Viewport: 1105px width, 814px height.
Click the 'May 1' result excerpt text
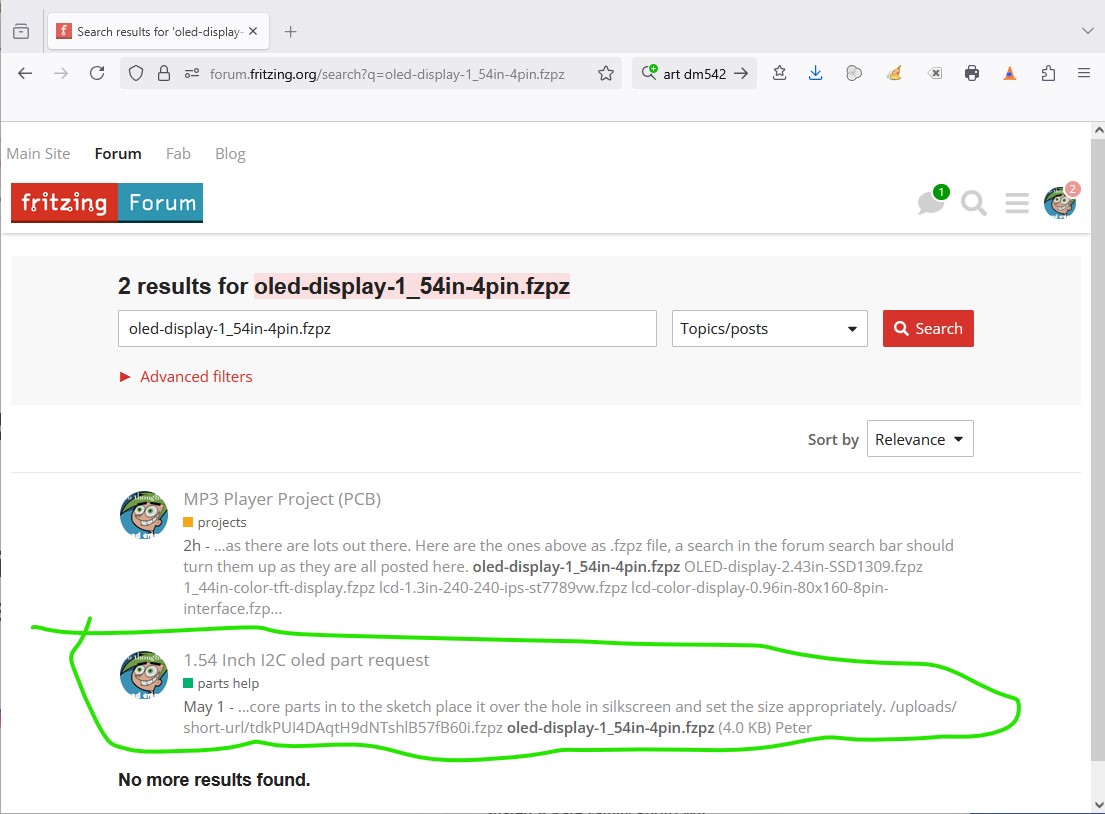pos(570,717)
